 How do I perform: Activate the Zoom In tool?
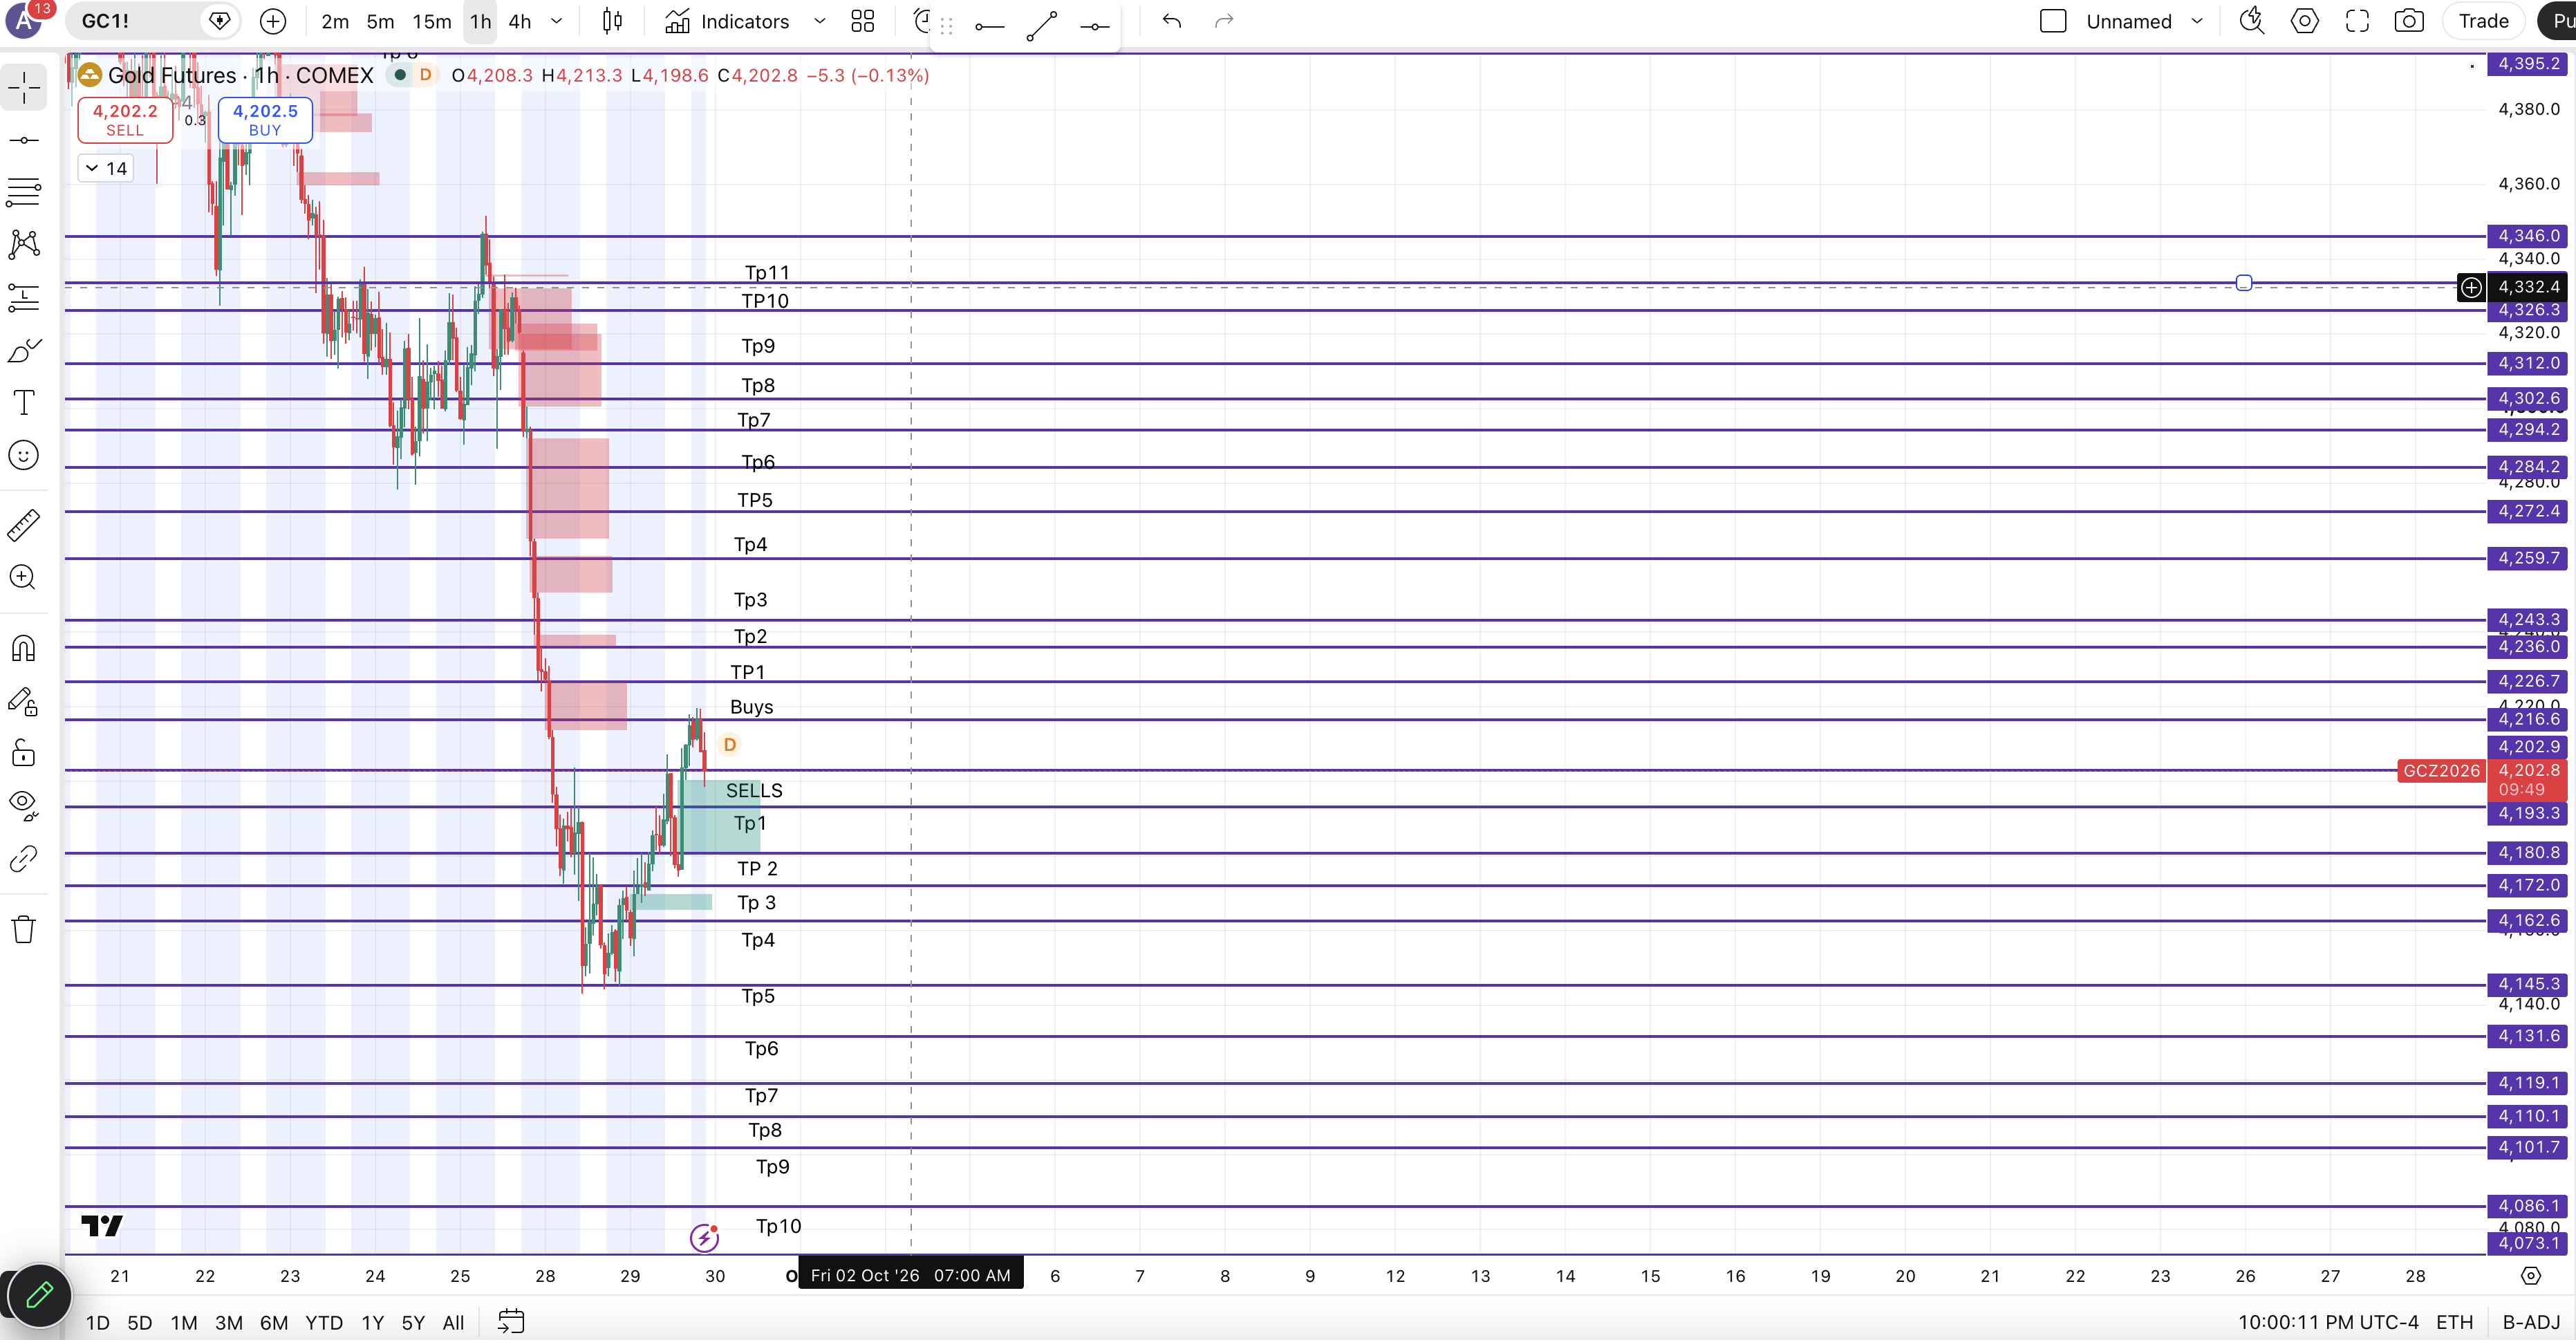(24, 577)
